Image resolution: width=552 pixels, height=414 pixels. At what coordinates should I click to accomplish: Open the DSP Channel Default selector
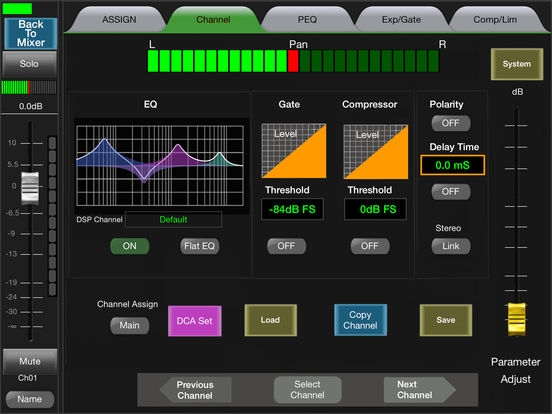(174, 220)
